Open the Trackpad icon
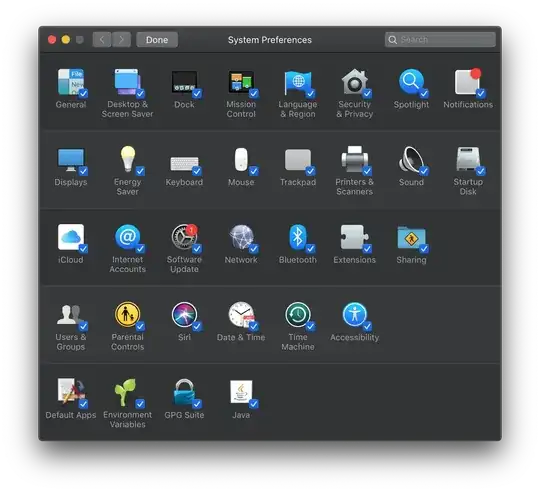The image size is (540, 492). (x=298, y=159)
